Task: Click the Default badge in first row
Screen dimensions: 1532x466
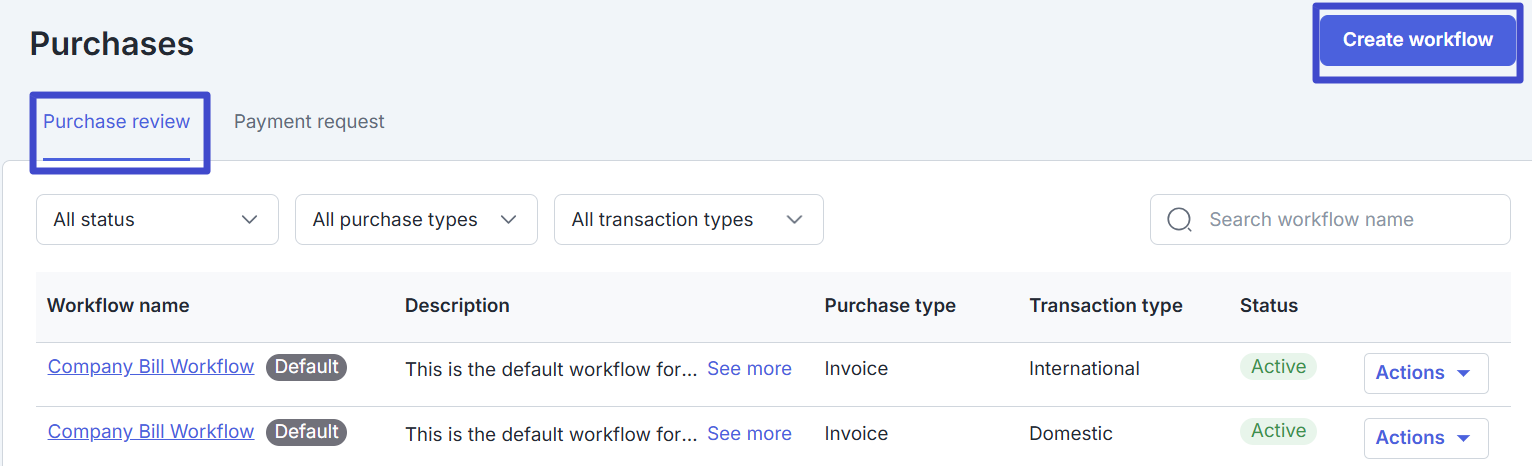Action: click(306, 367)
